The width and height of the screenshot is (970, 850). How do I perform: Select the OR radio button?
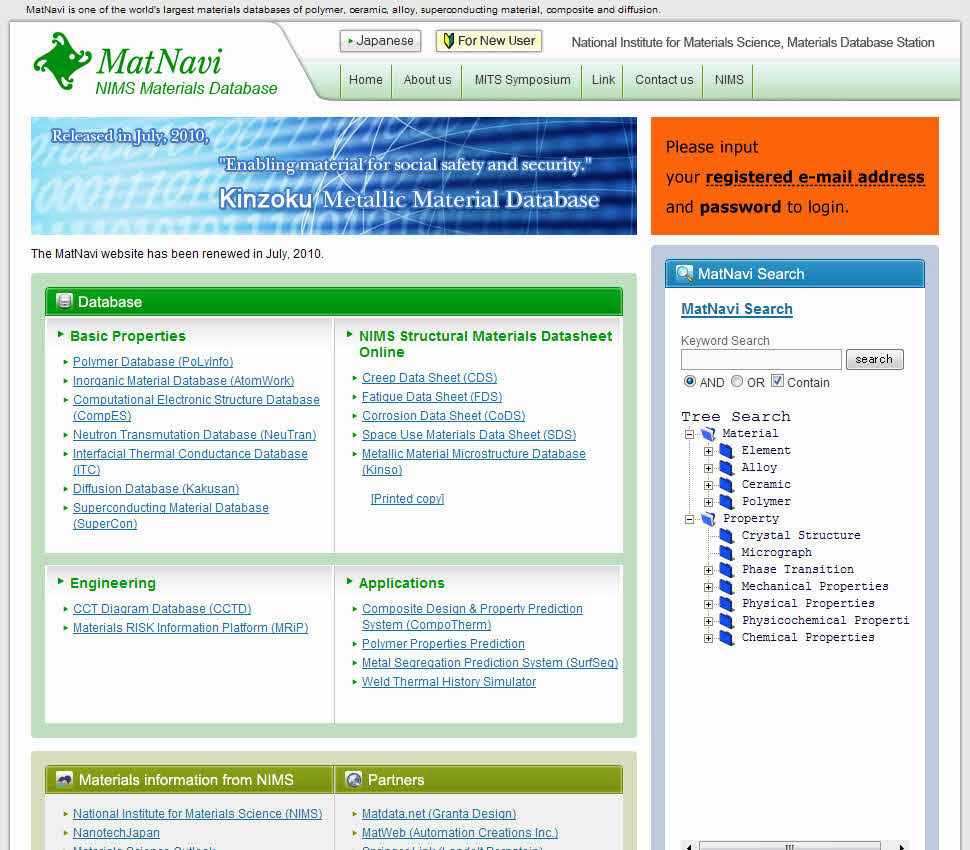tap(737, 382)
